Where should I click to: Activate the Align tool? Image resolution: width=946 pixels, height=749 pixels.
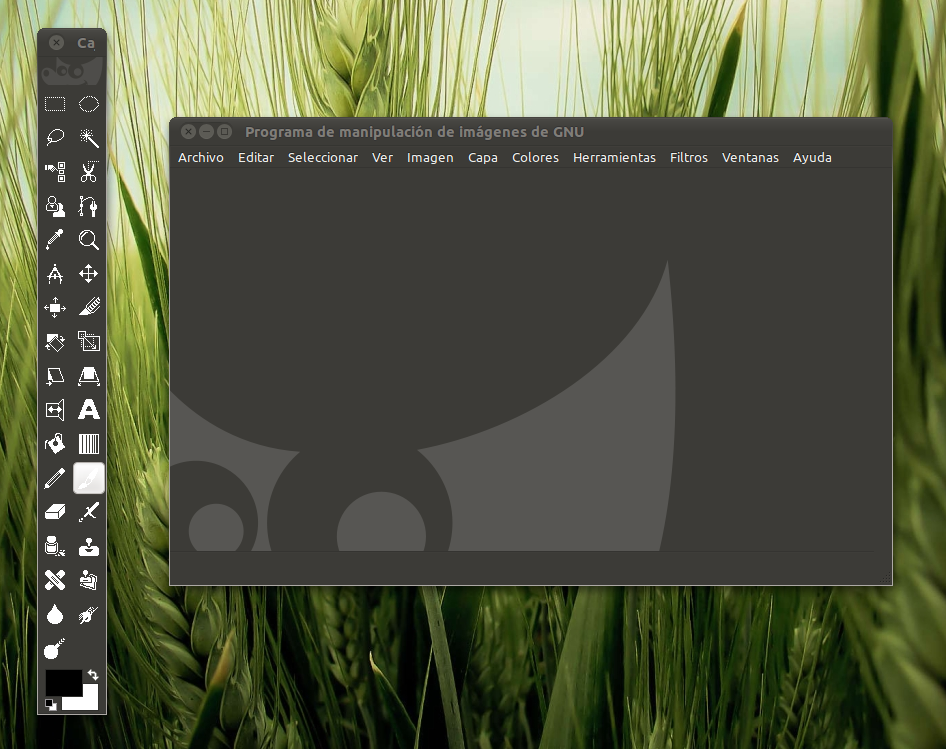[x=55, y=308]
